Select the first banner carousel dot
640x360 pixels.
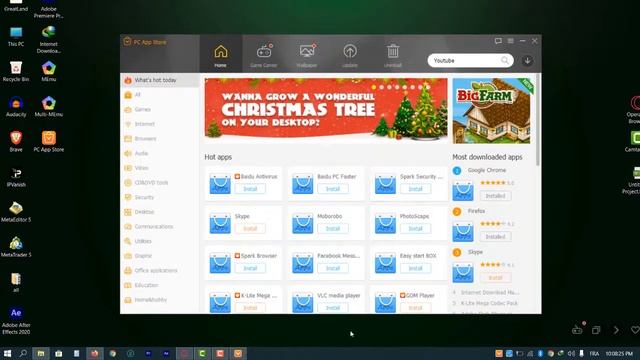click(373, 87)
